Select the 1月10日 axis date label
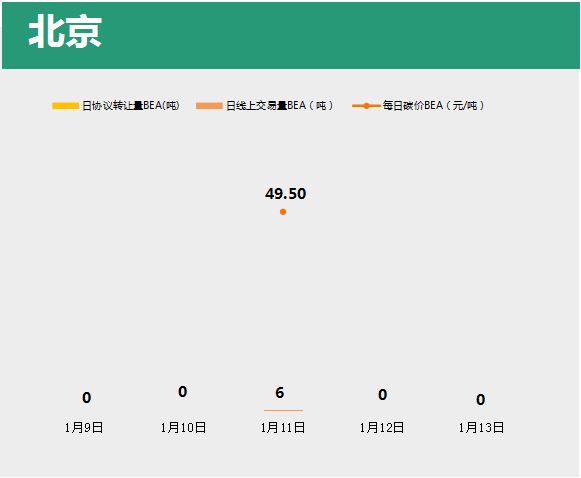 point(183,428)
